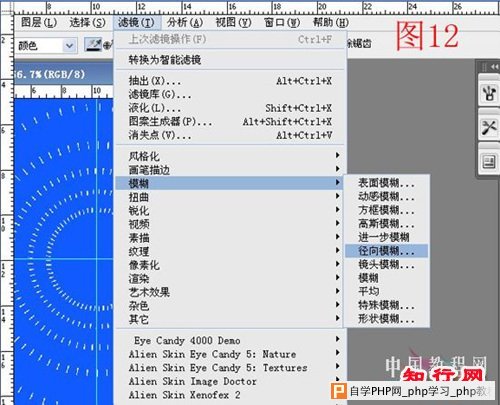Image resolution: width=500 pixels, height=405 pixels.
Task: Expand the 风格化 submenu
Action: 230,156
